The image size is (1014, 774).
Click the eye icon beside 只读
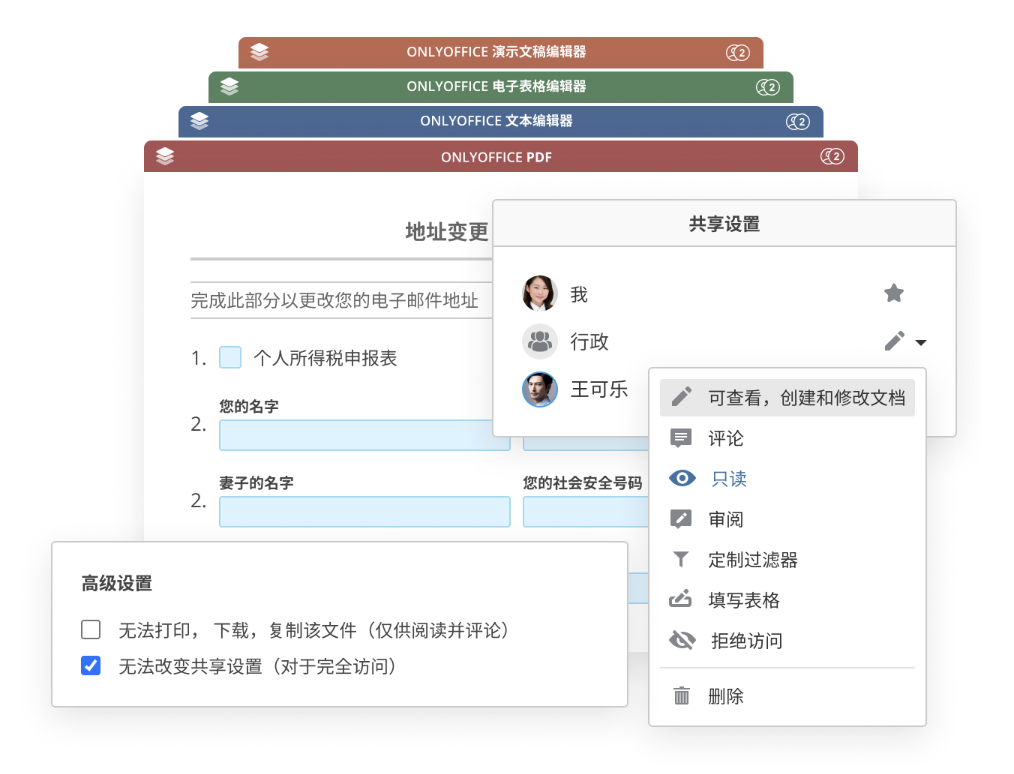coord(682,478)
